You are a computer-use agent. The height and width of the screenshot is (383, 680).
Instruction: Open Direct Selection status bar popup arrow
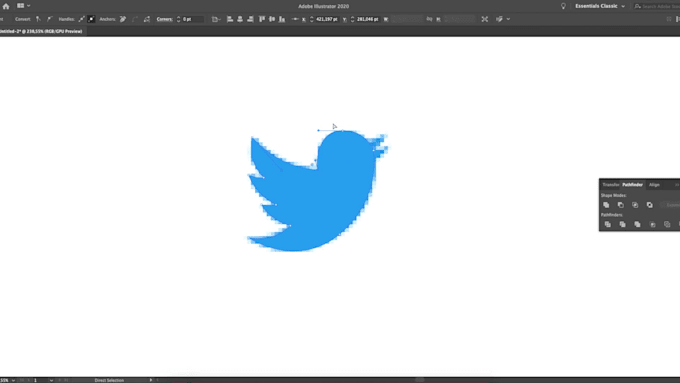pos(150,380)
